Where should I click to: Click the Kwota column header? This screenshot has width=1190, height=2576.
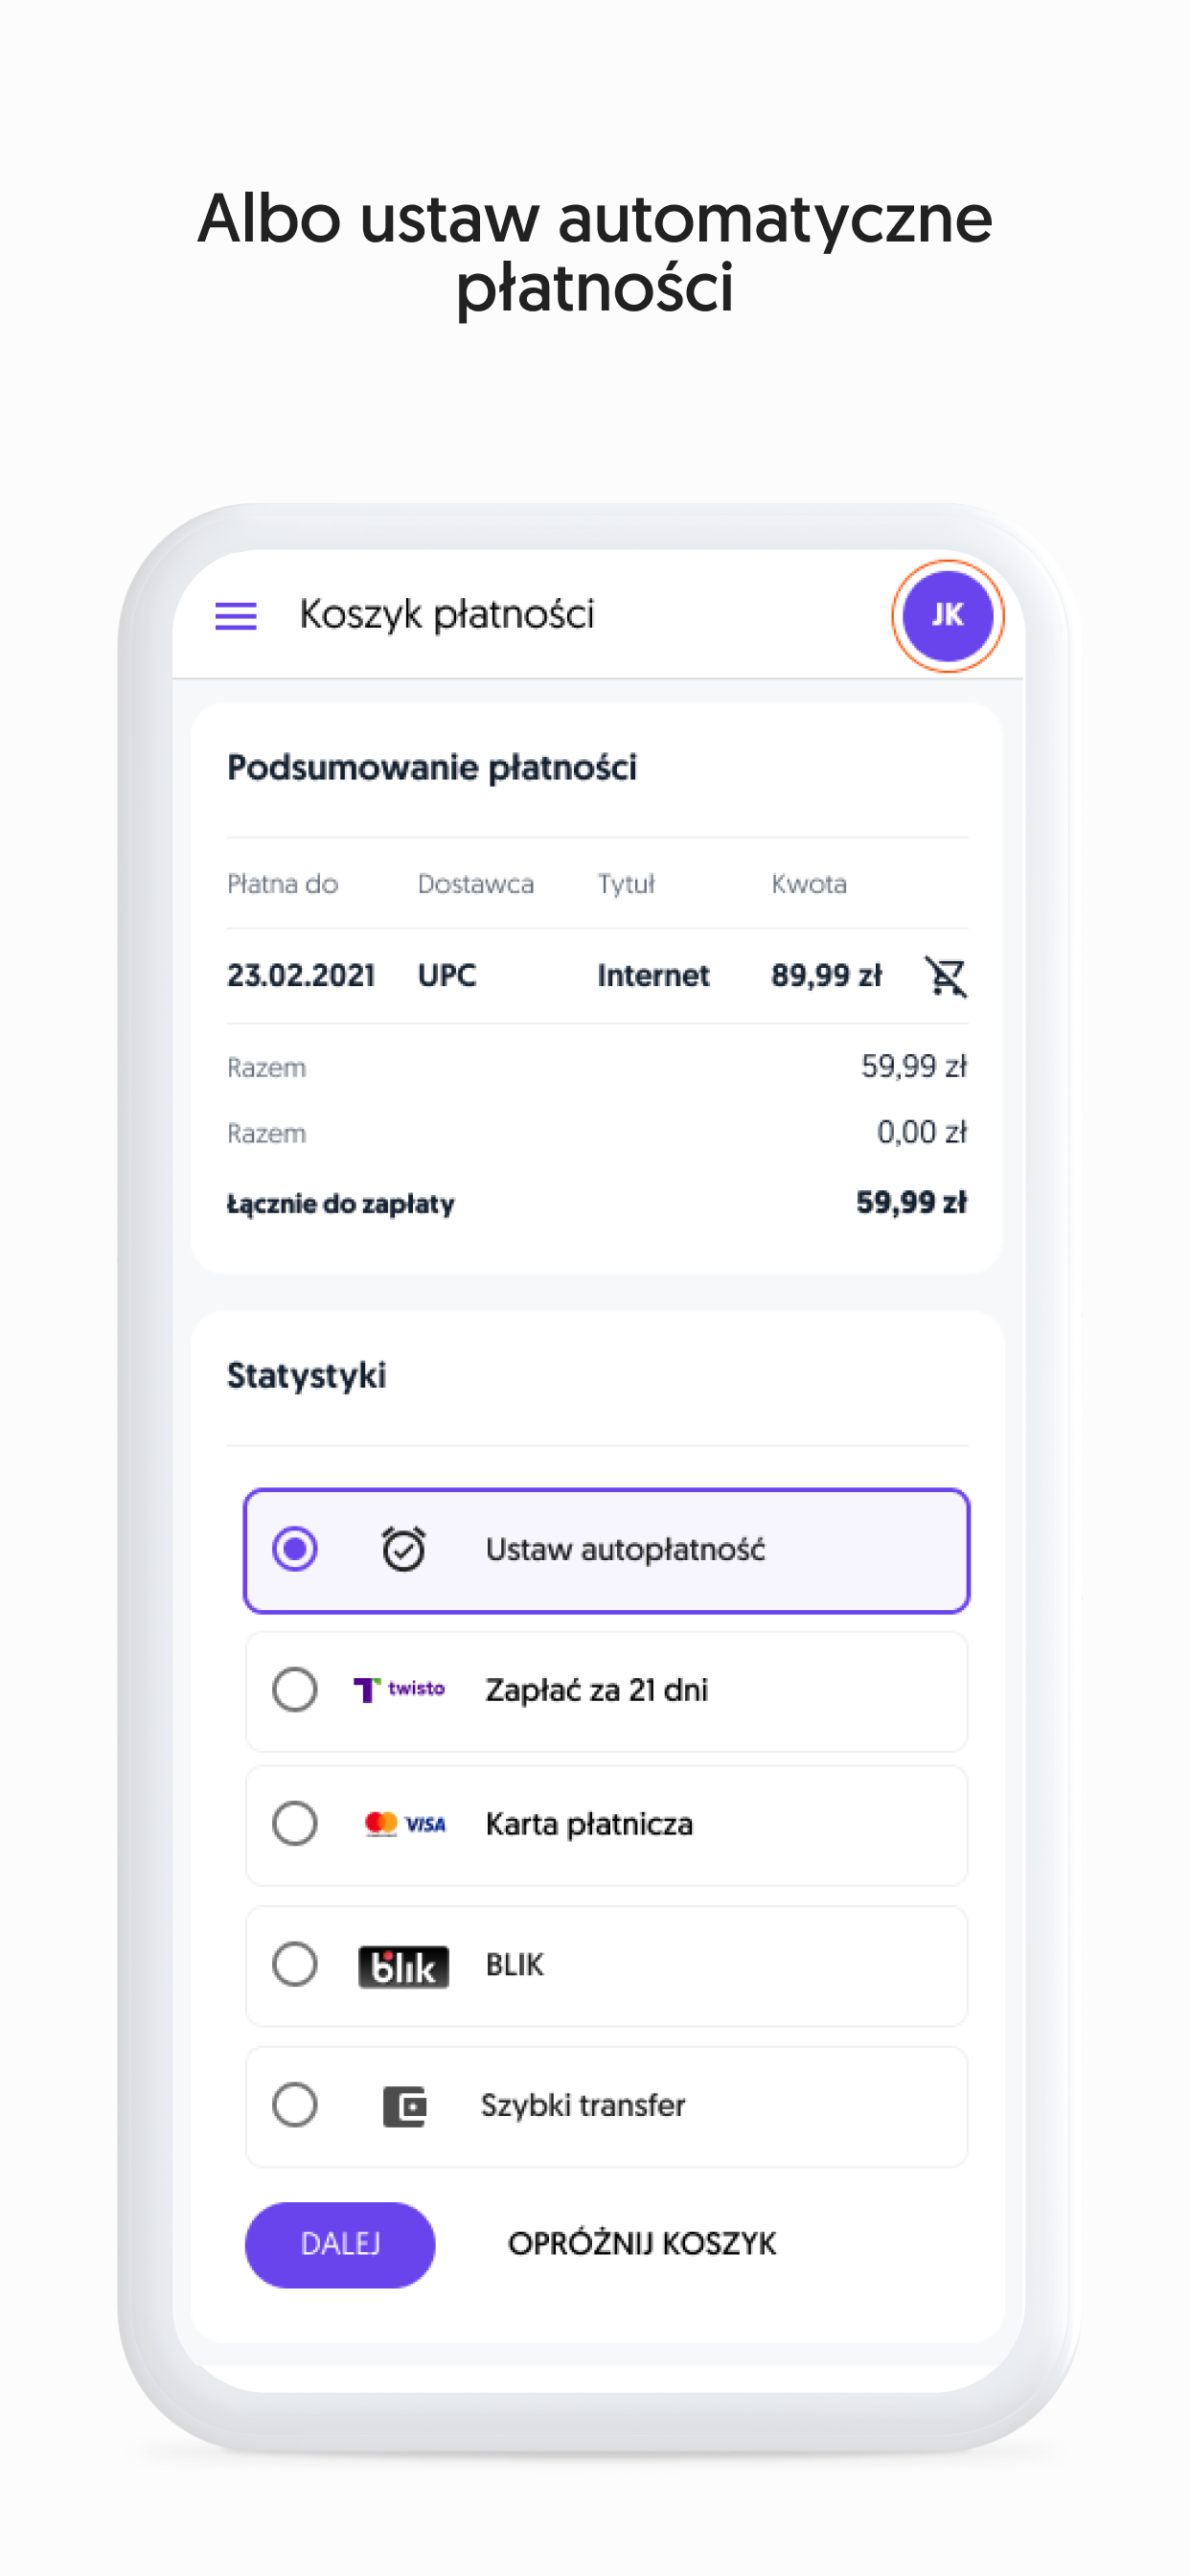coord(809,884)
